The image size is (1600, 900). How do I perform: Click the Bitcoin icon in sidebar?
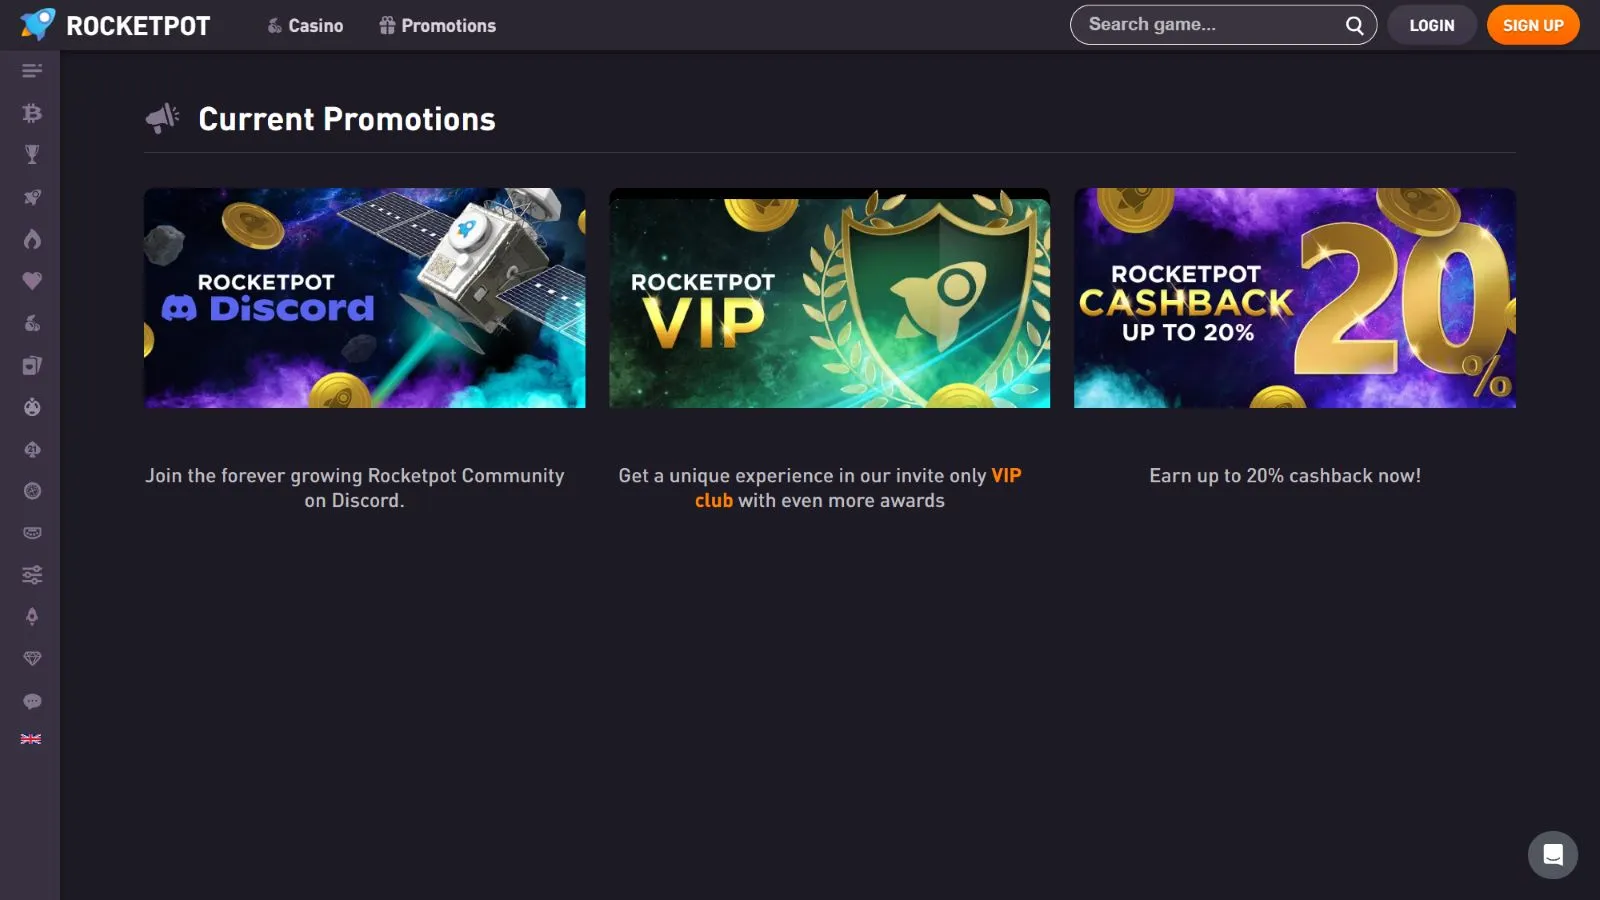click(32, 113)
